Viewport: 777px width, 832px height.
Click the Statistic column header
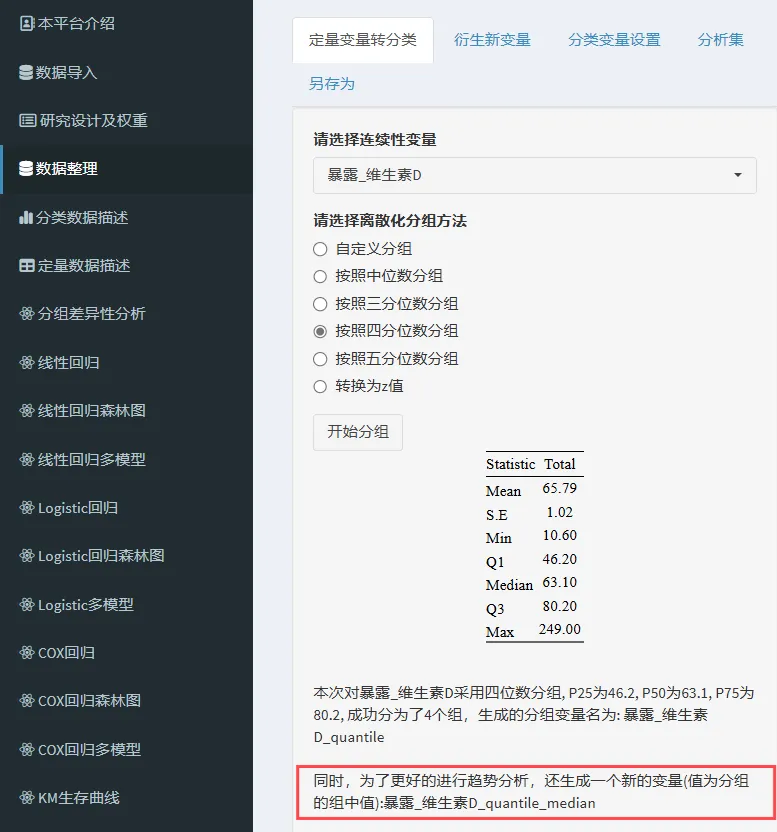tap(511, 464)
